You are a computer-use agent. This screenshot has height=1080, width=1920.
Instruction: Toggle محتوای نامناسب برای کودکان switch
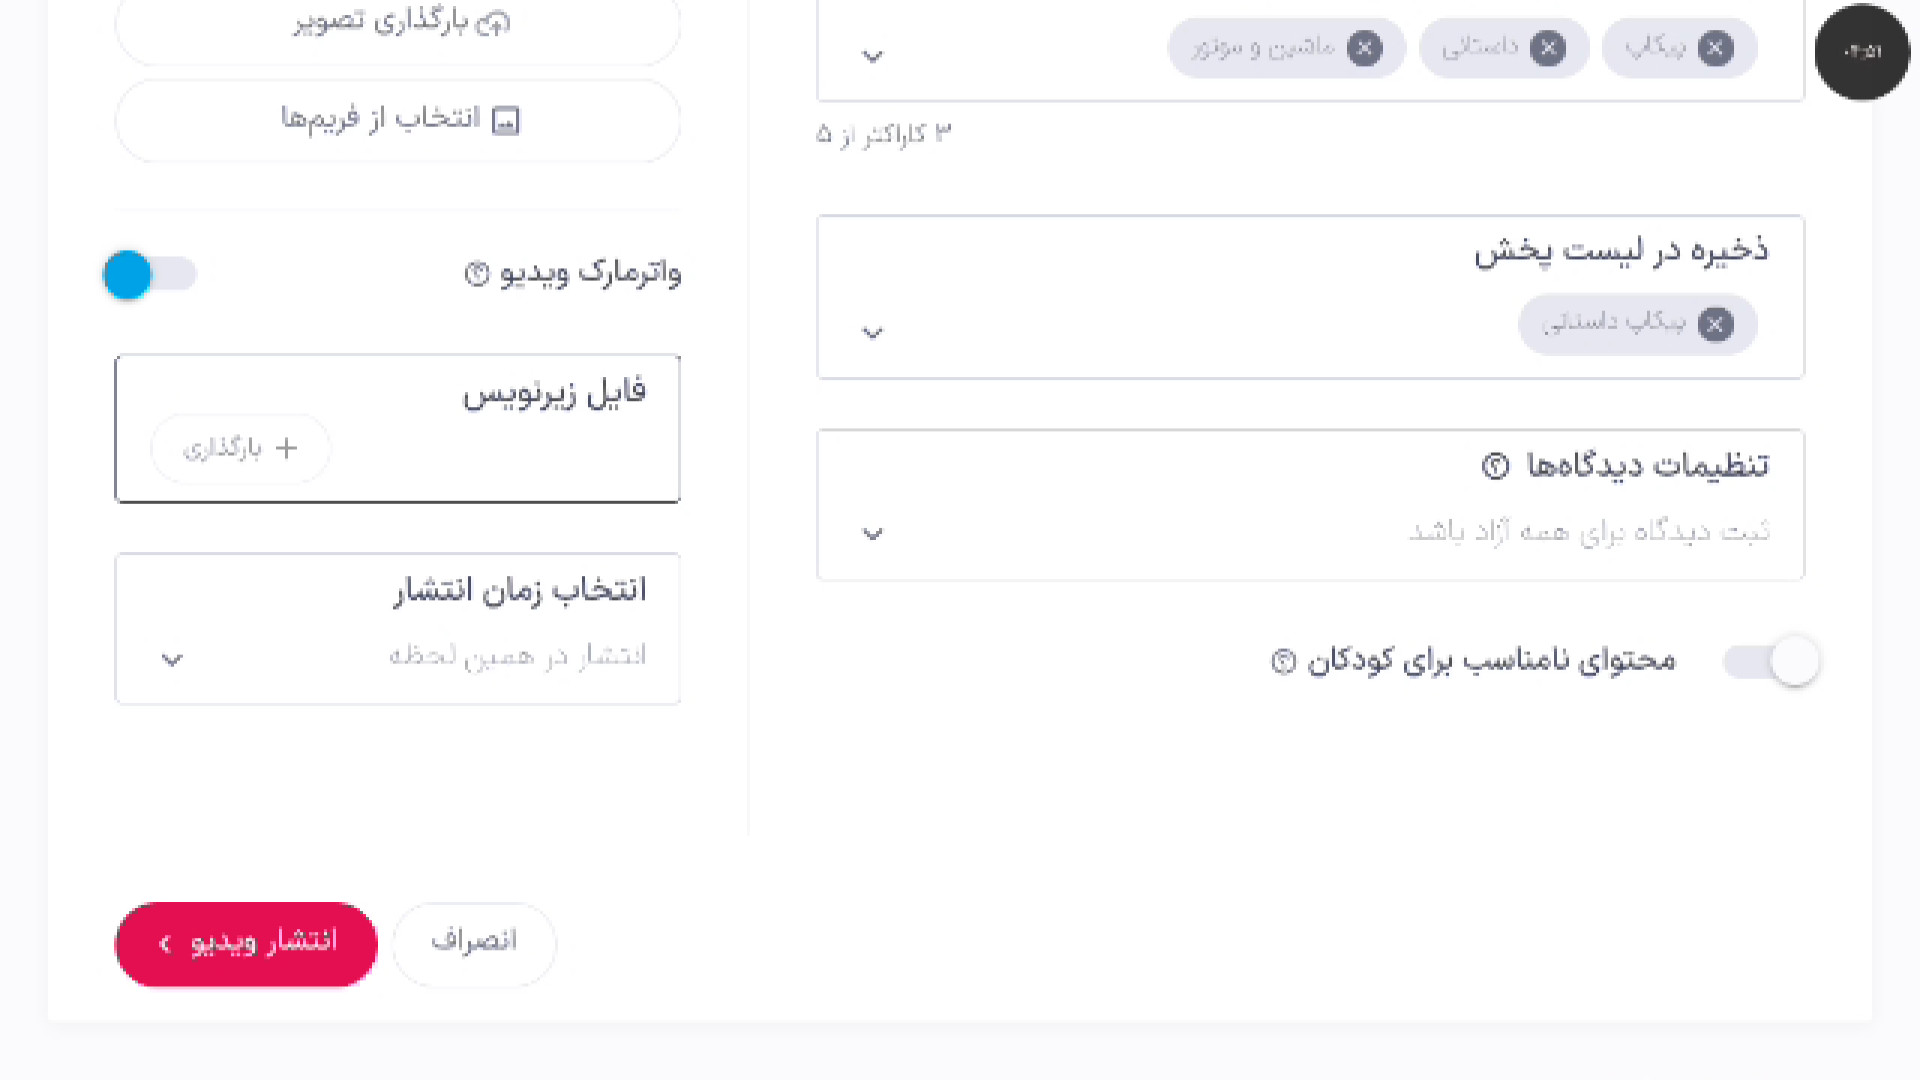1771,661
